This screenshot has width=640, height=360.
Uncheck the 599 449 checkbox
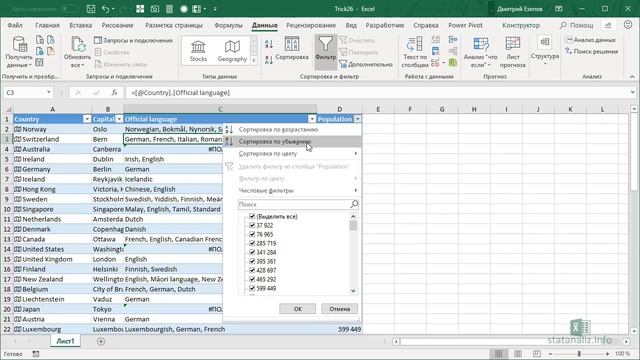252,288
